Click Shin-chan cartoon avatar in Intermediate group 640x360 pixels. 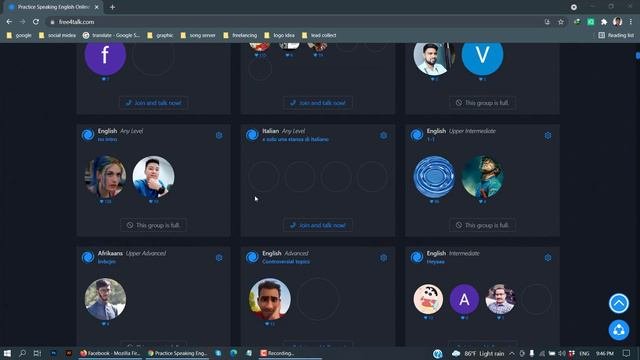point(428,299)
